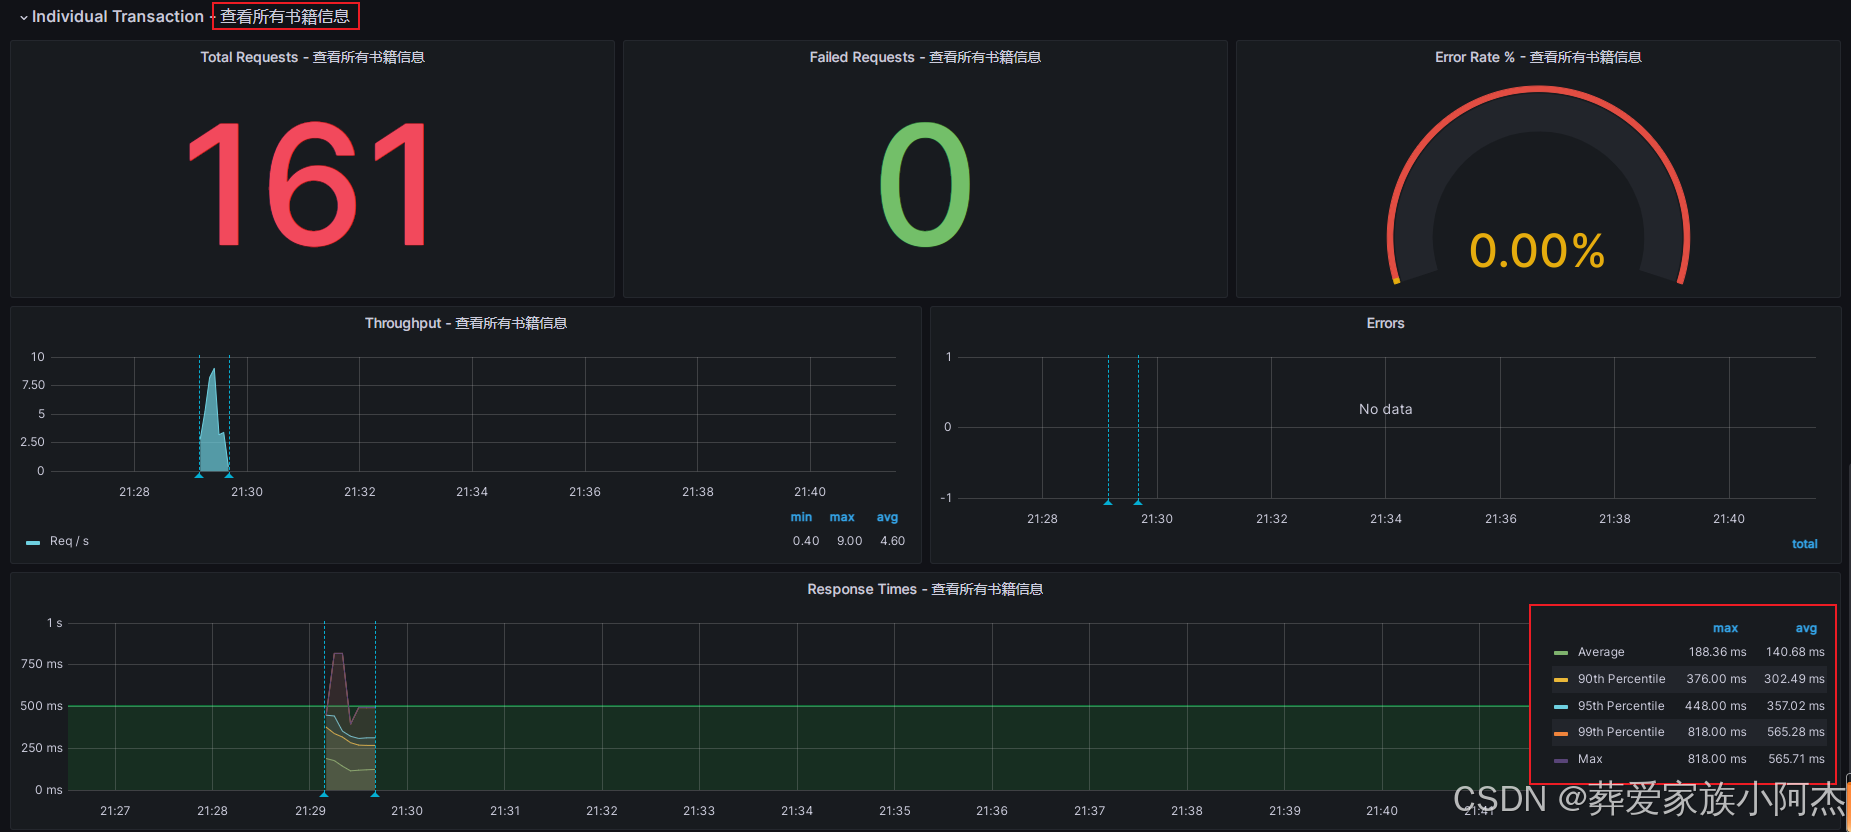Image resolution: width=1851 pixels, height=832 pixels.
Task: Click the Req / s legend color swatch
Action: (x=33, y=542)
